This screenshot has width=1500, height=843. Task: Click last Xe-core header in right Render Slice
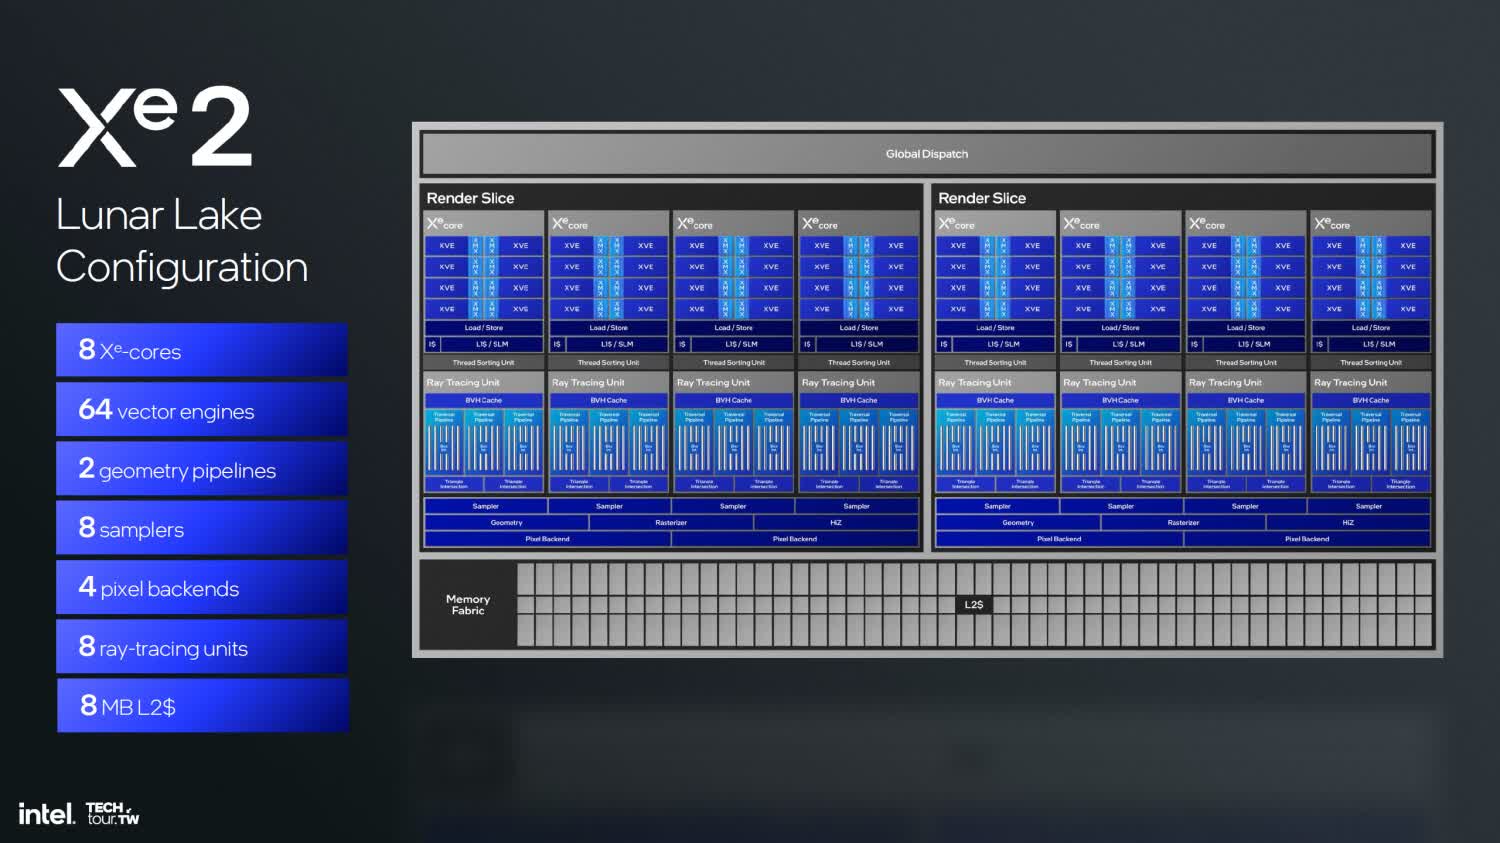pyautogui.click(x=1333, y=224)
